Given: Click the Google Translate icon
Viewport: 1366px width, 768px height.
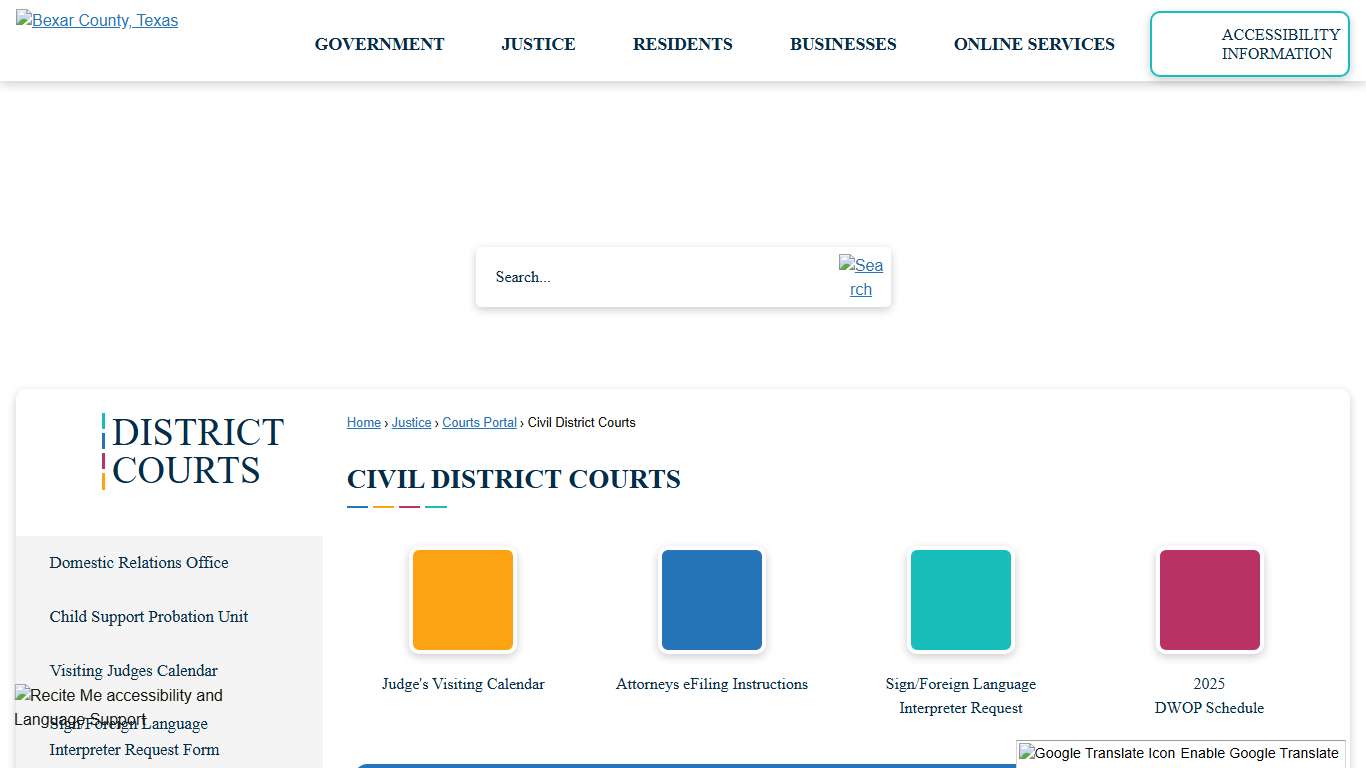Looking at the screenshot, I should pos(1090,753).
